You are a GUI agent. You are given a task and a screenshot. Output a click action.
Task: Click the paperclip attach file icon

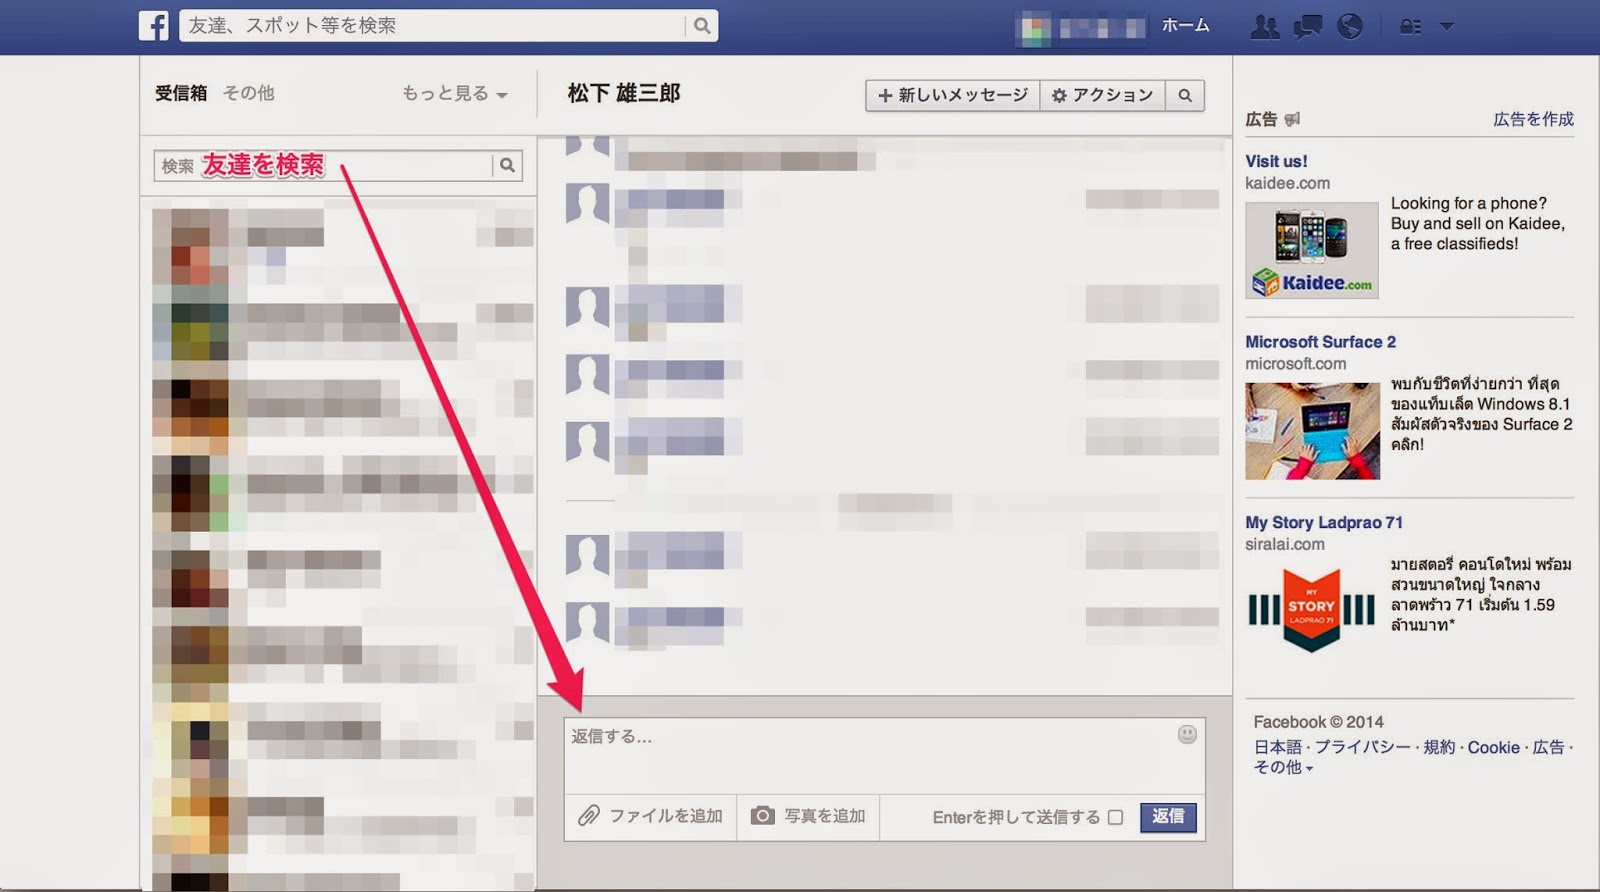(588, 816)
